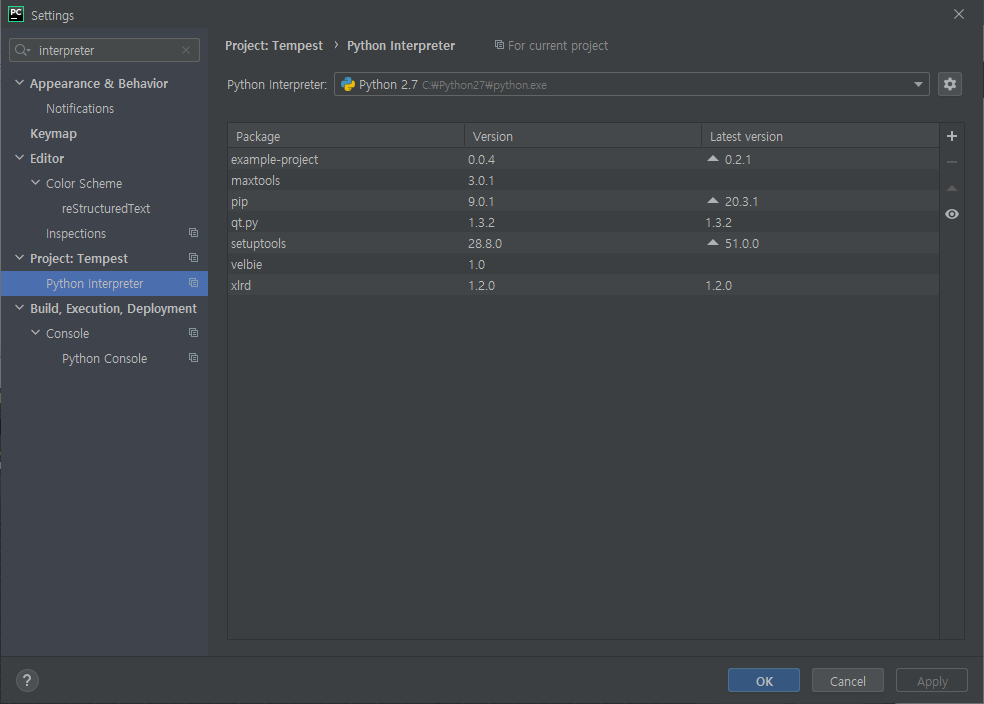Clear the search field with X icon
The height and width of the screenshot is (704, 984).
pyautogui.click(x=186, y=50)
